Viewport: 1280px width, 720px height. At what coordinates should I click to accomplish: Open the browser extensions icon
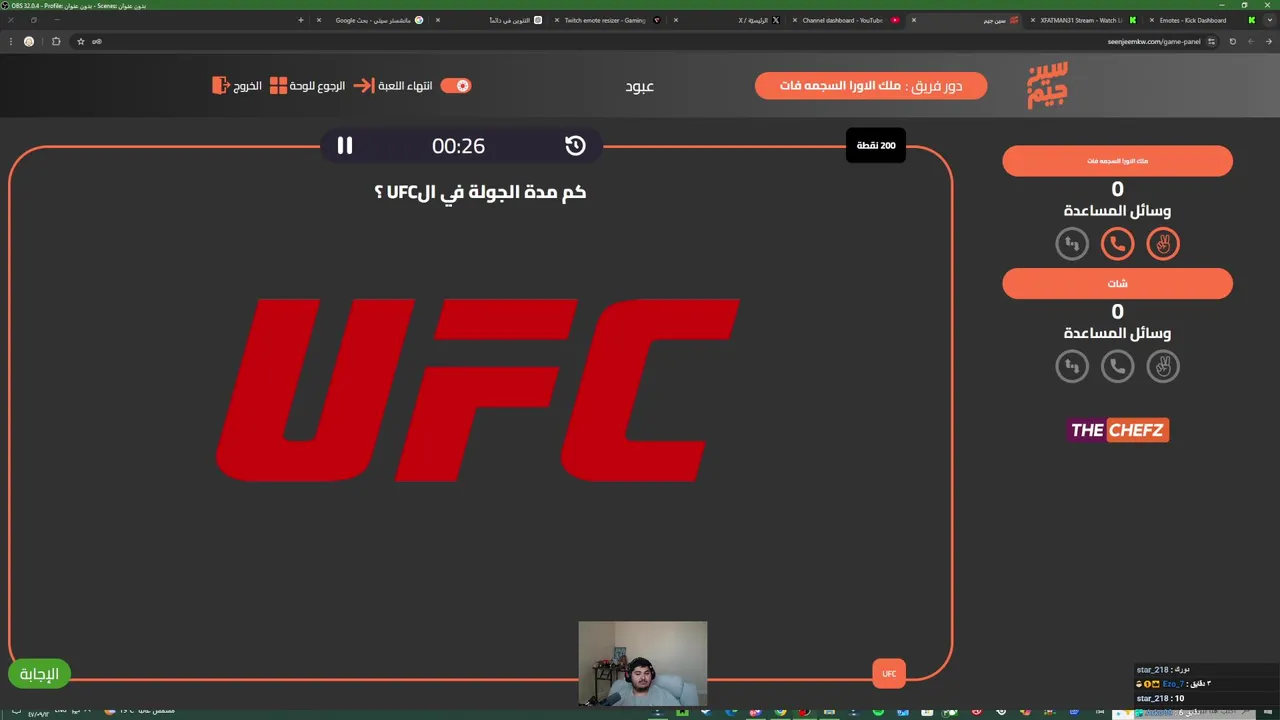56,42
